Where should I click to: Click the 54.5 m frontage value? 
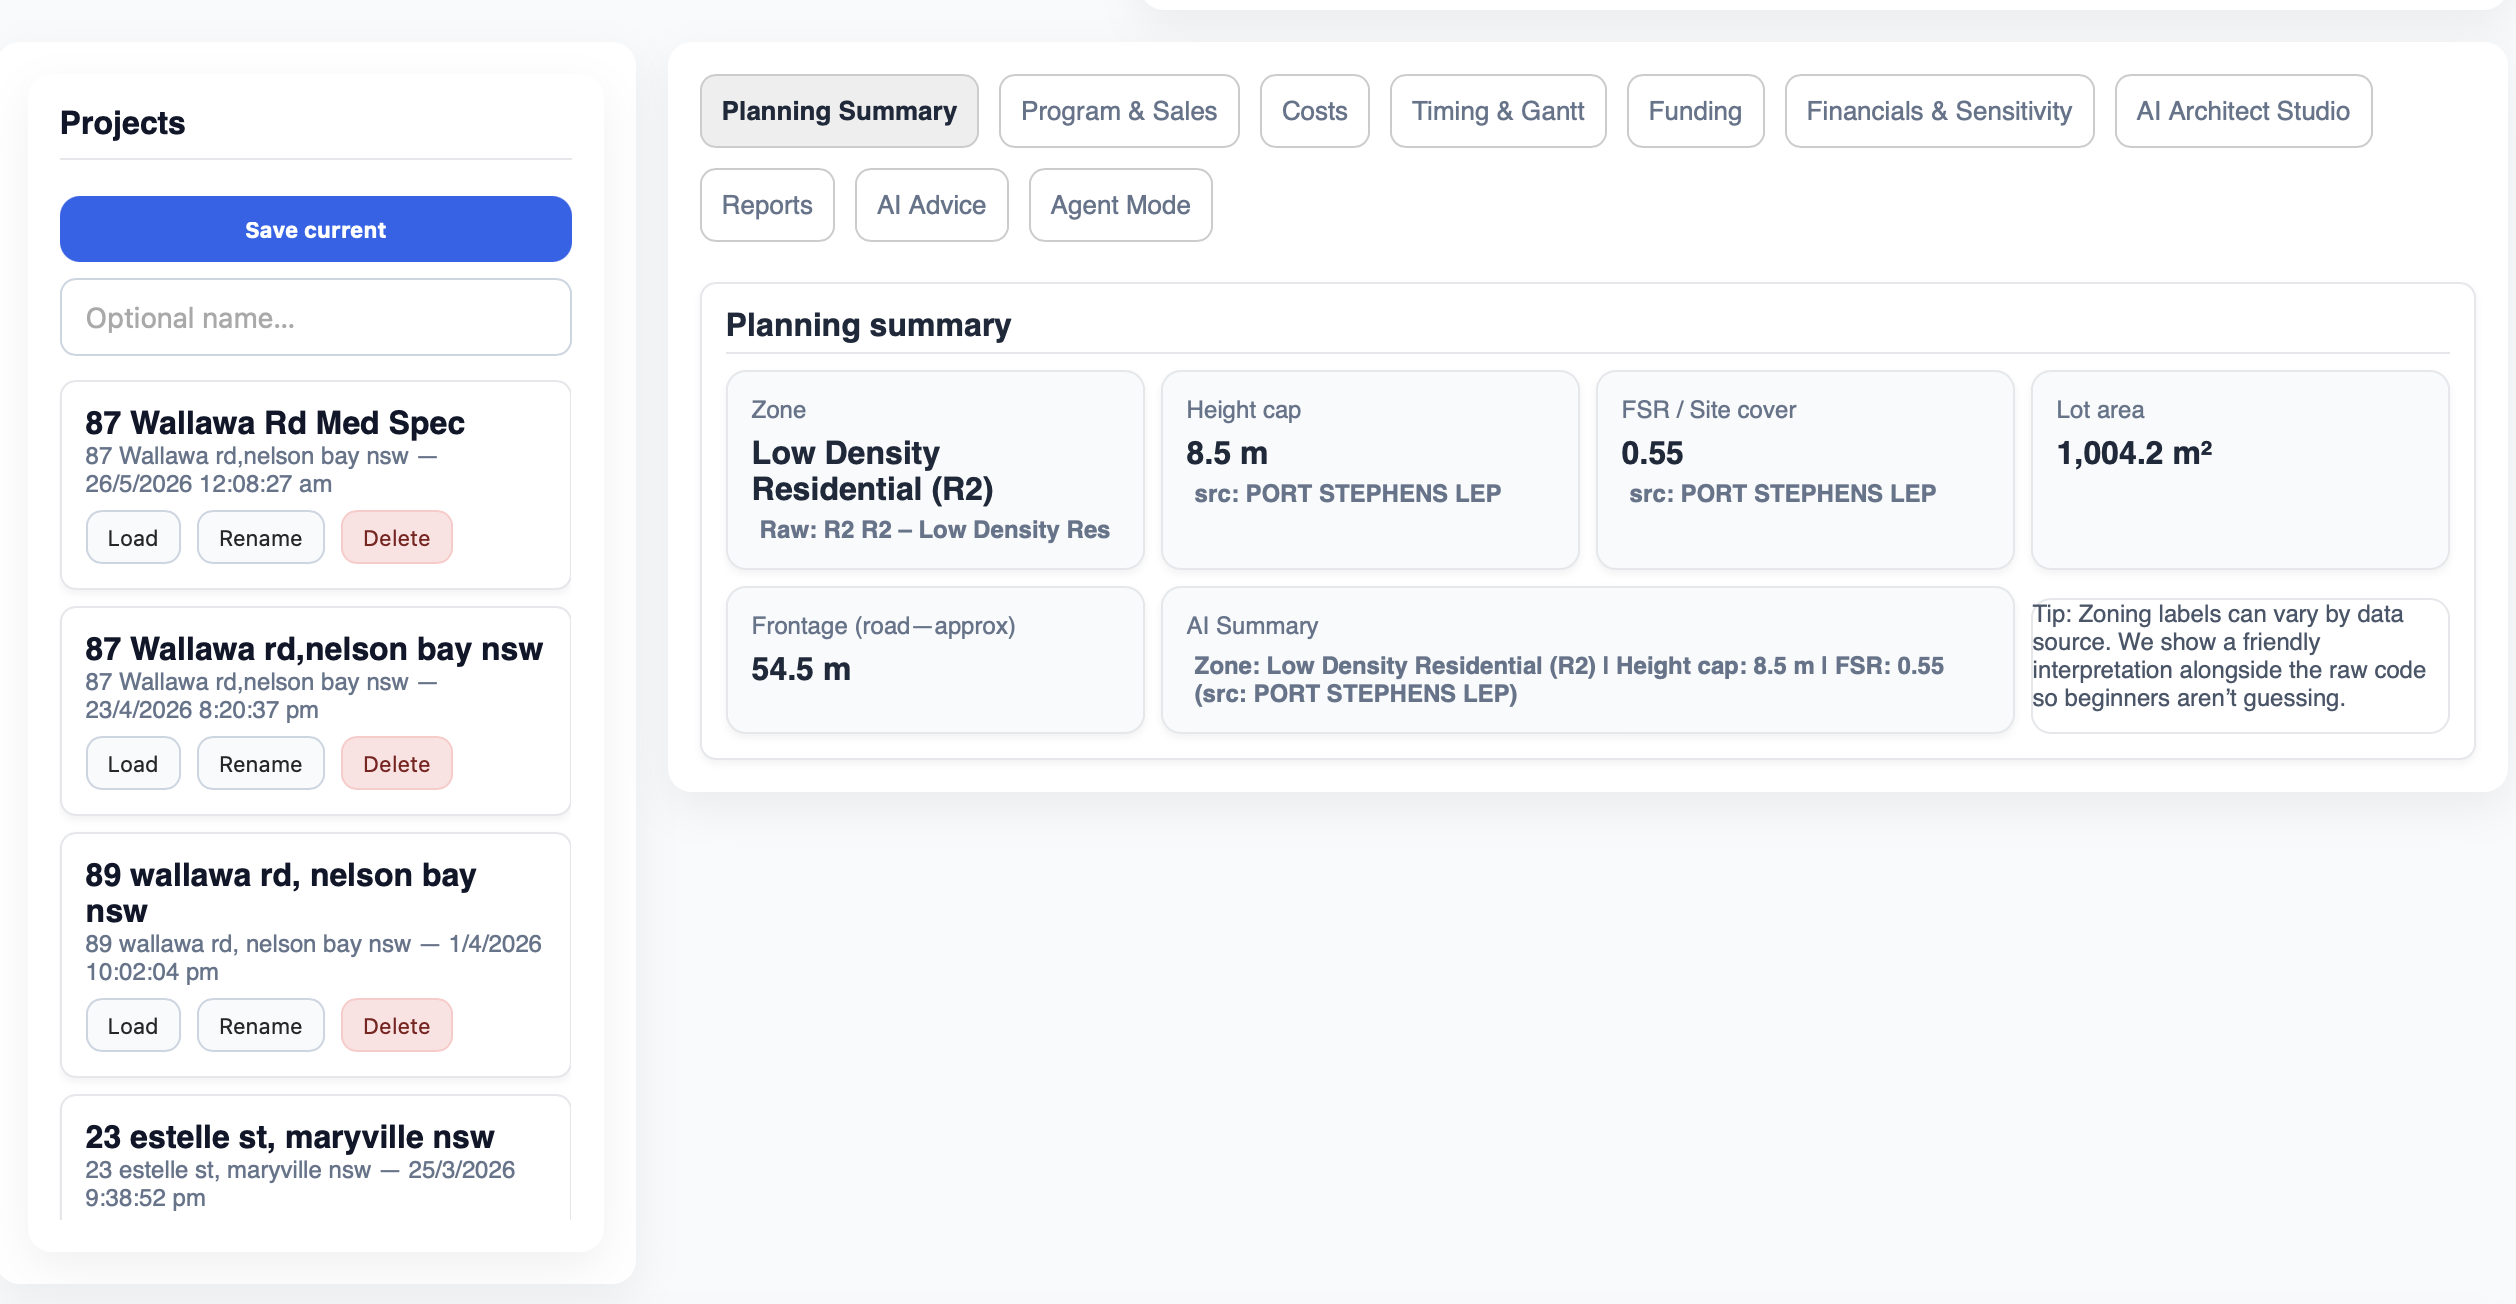[x=801, y=669]
